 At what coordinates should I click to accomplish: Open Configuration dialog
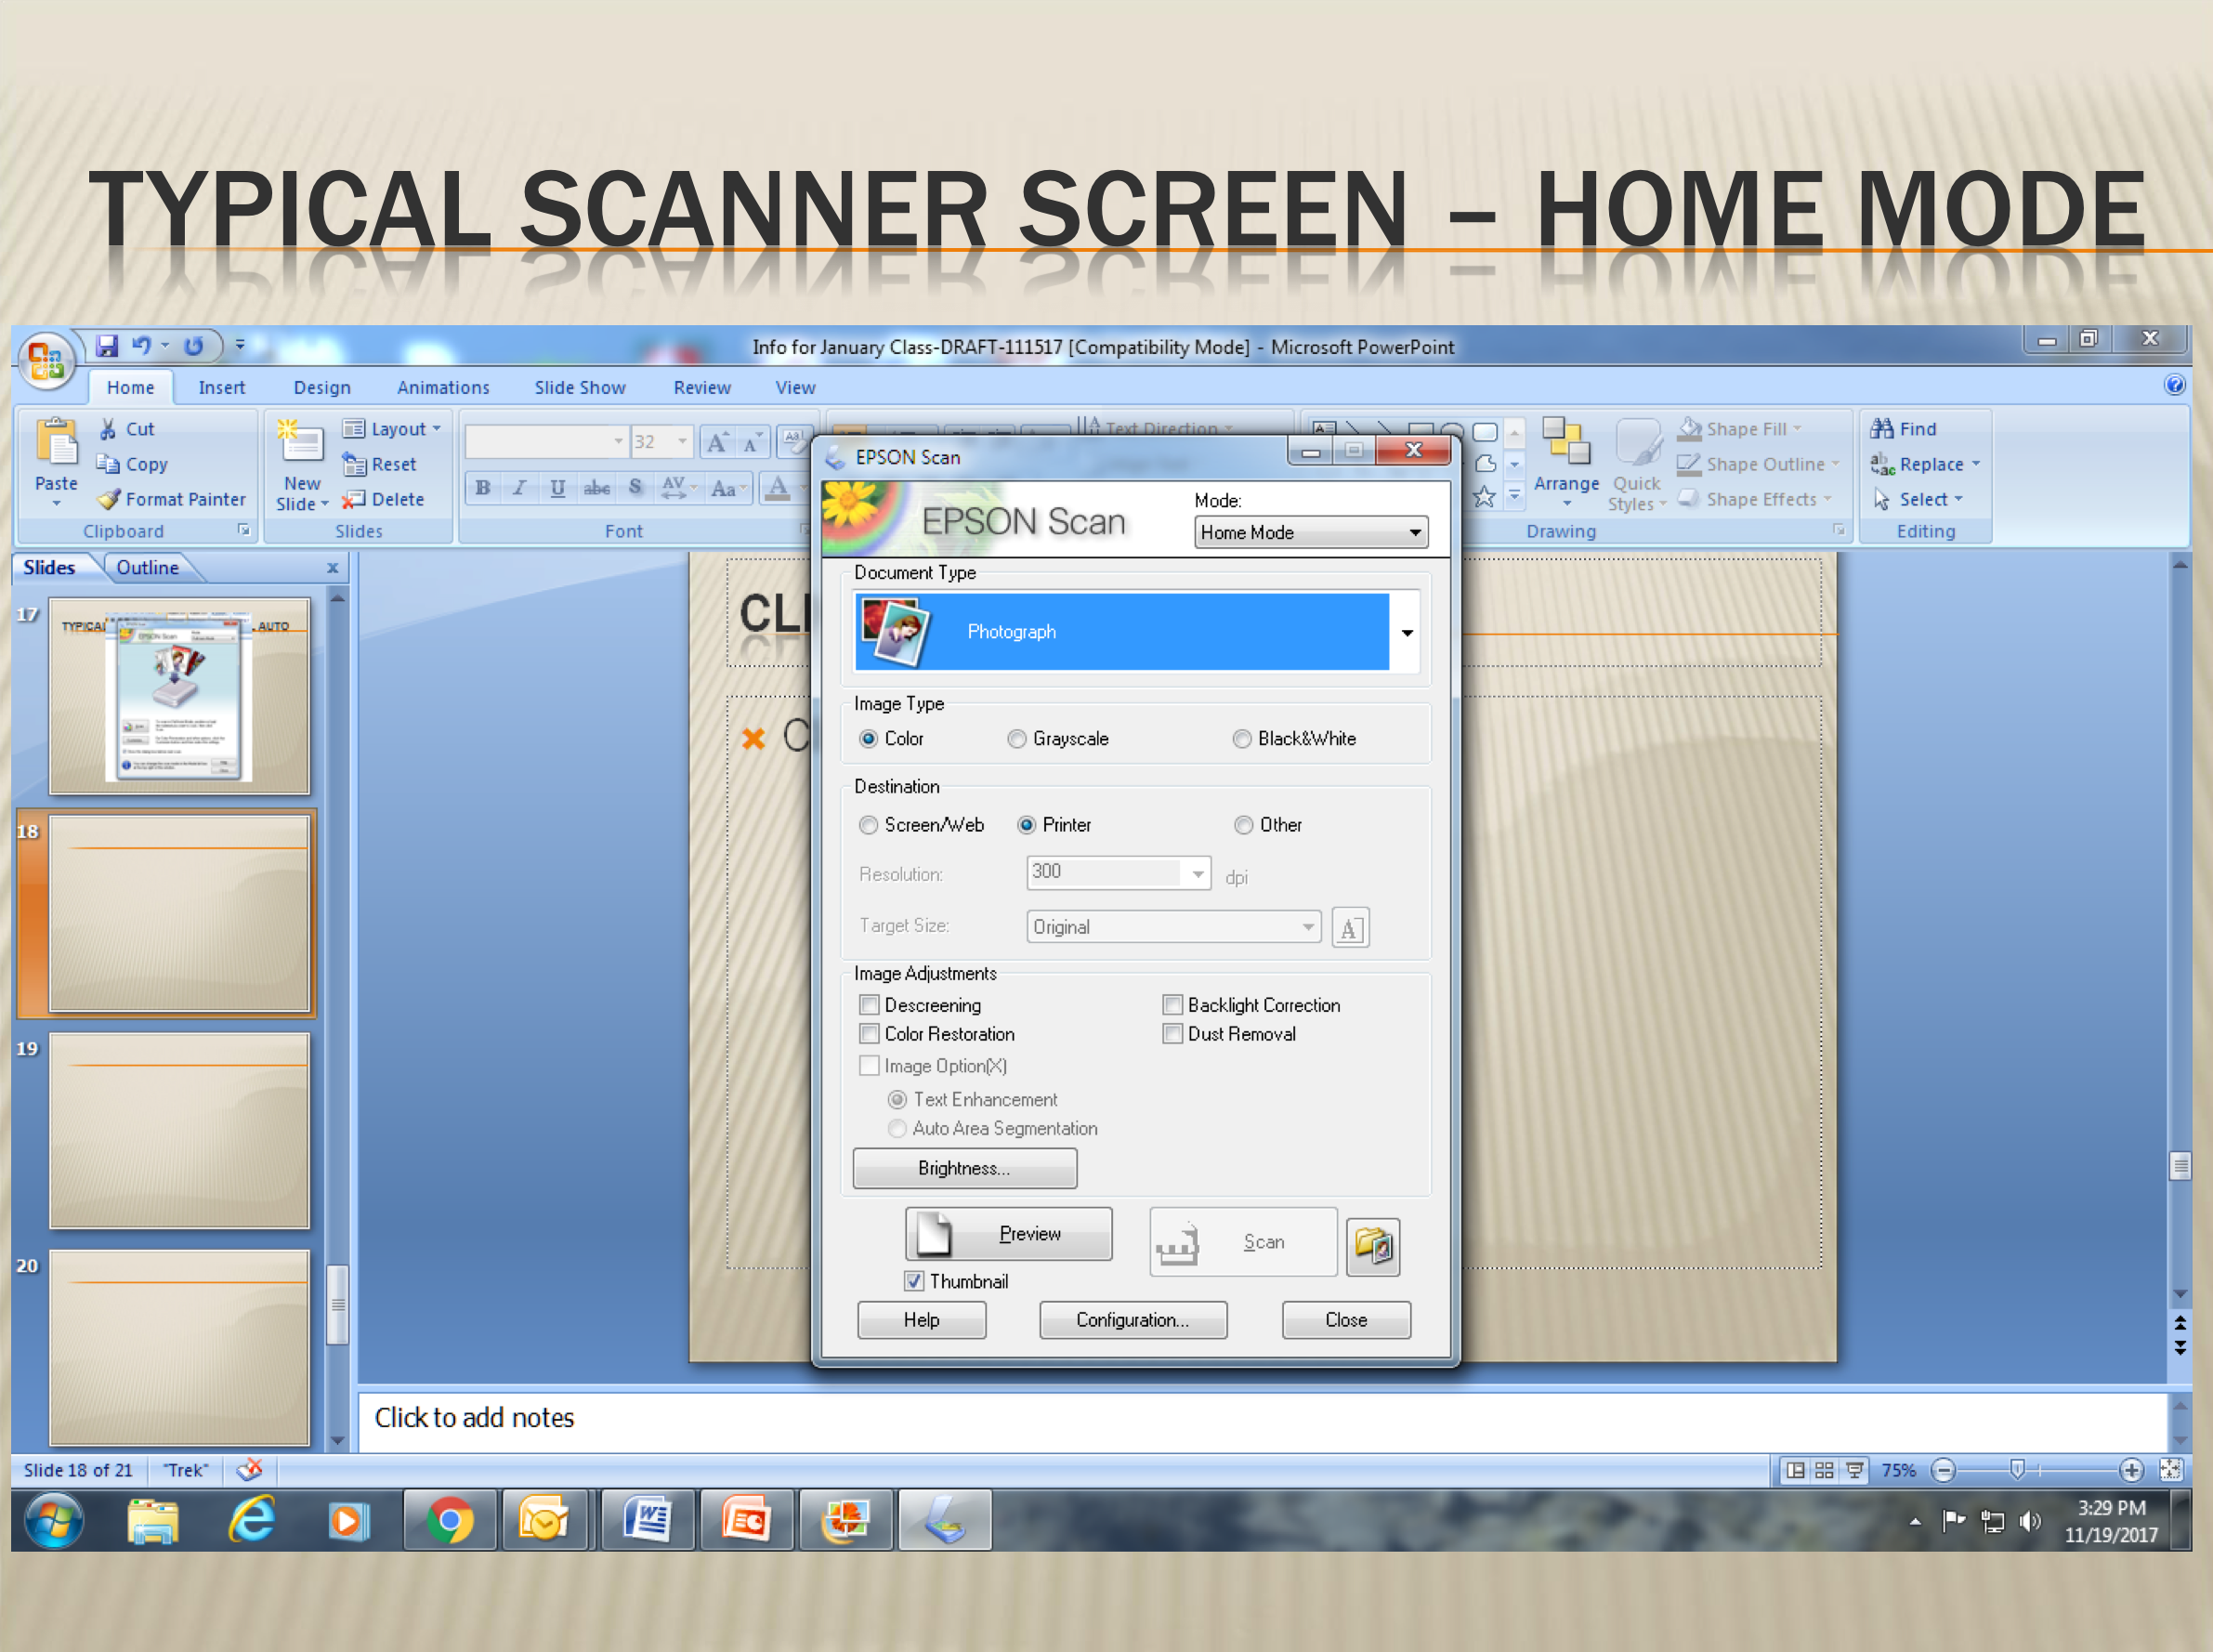coord(1133,1320)
